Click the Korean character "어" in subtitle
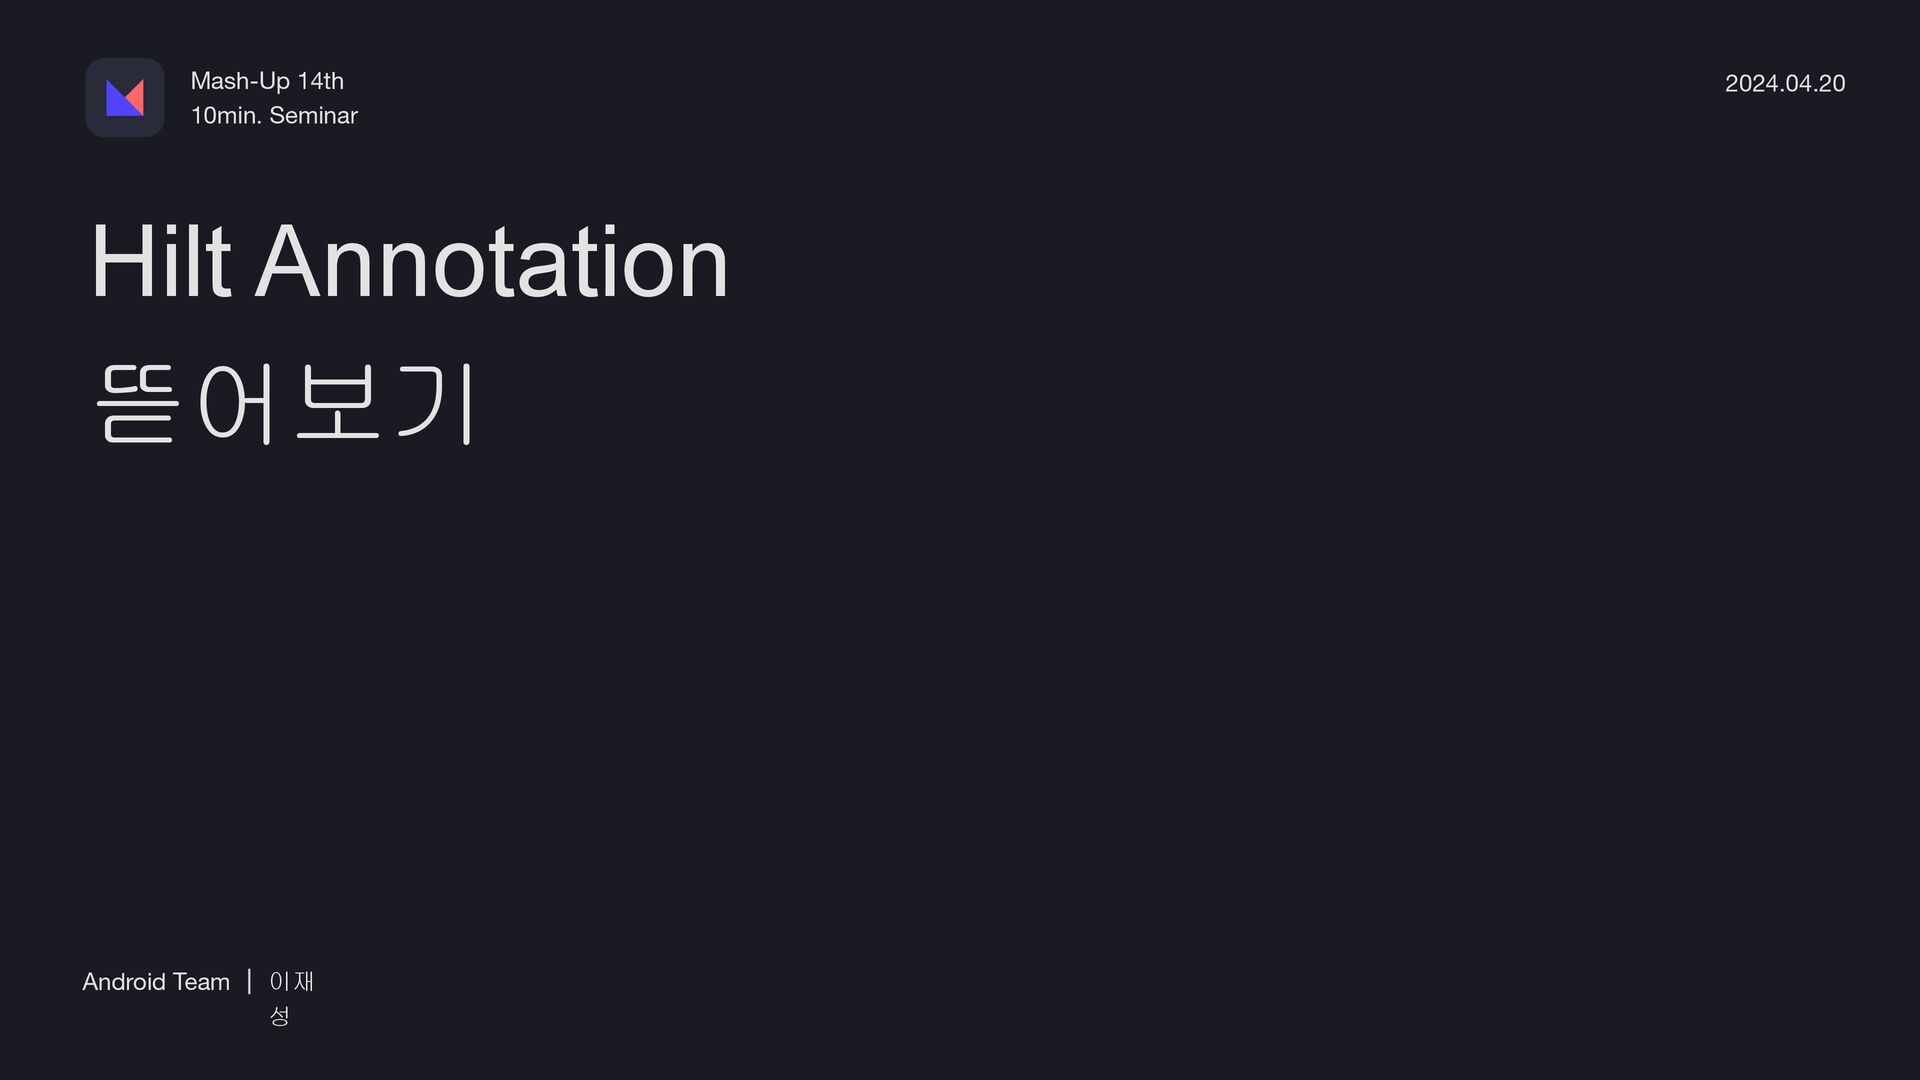 236,403
